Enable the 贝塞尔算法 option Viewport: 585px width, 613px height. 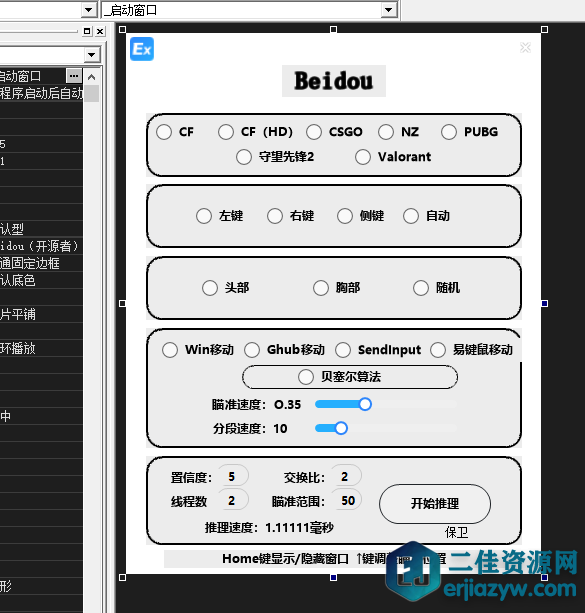pyautogui.click(x=306, y=377)
